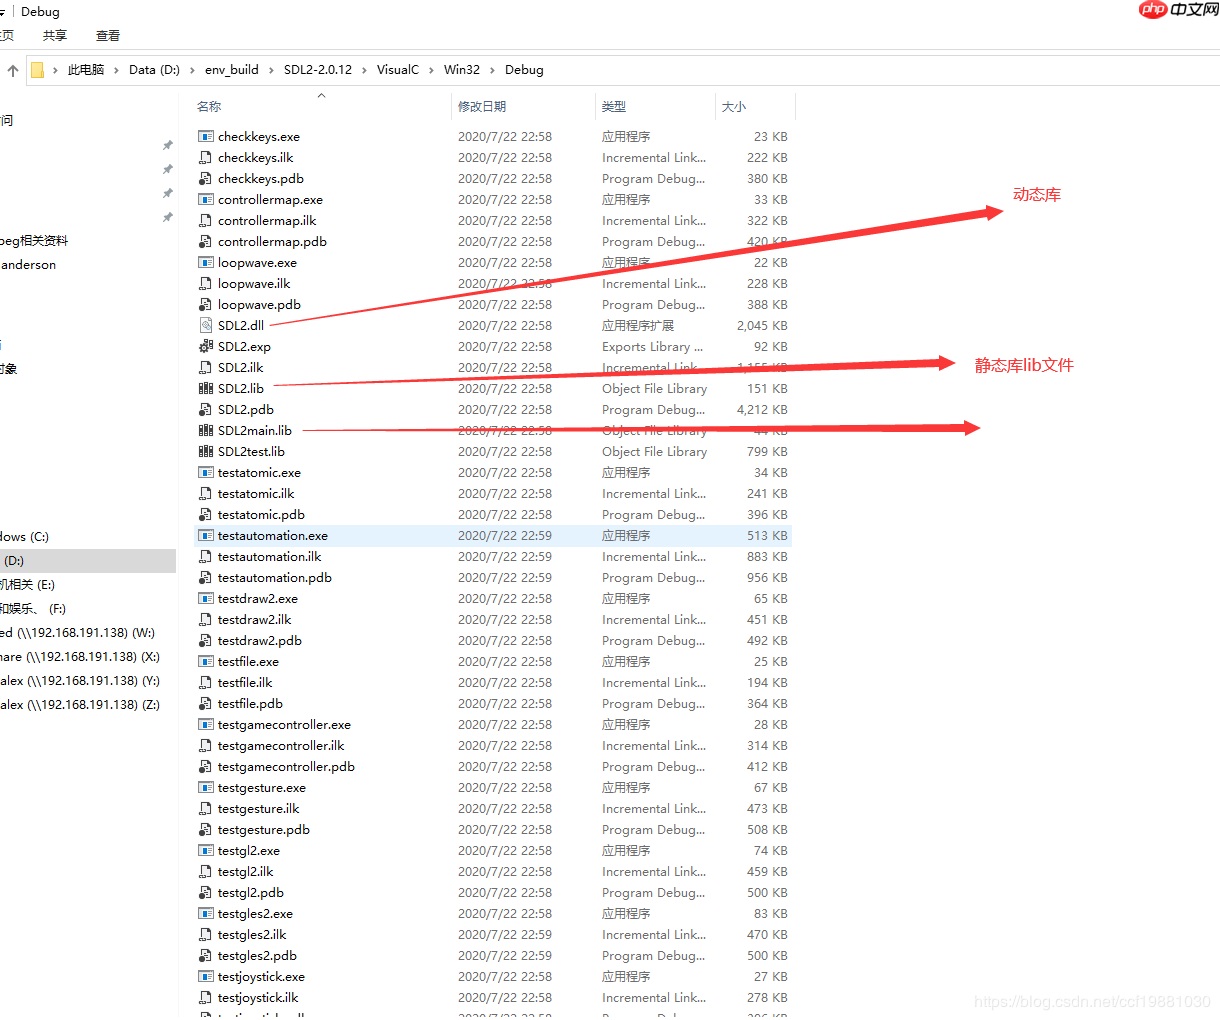Screen dimensions: 1220x1020
Task: Click the testautomation.exe application icon
Action: (x=205, y=536)
